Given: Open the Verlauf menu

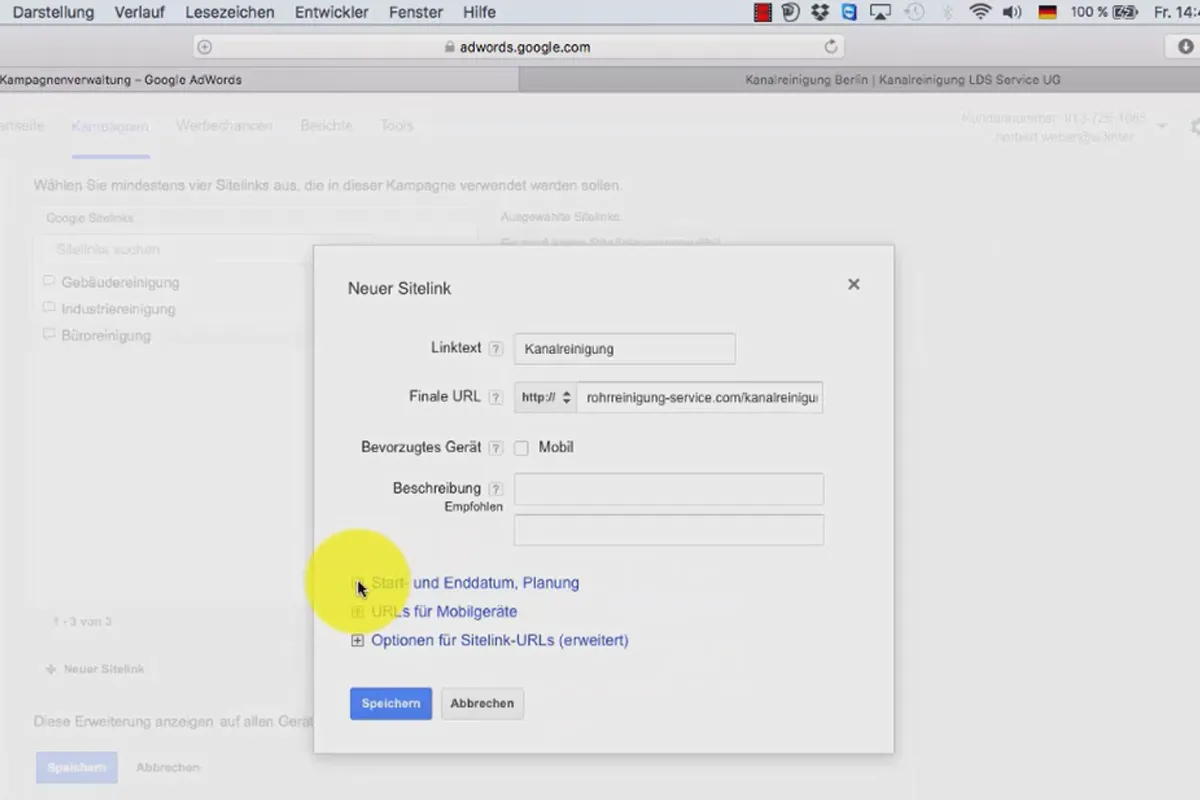Looking at the screenshot, I should click(x=140, y=12).
